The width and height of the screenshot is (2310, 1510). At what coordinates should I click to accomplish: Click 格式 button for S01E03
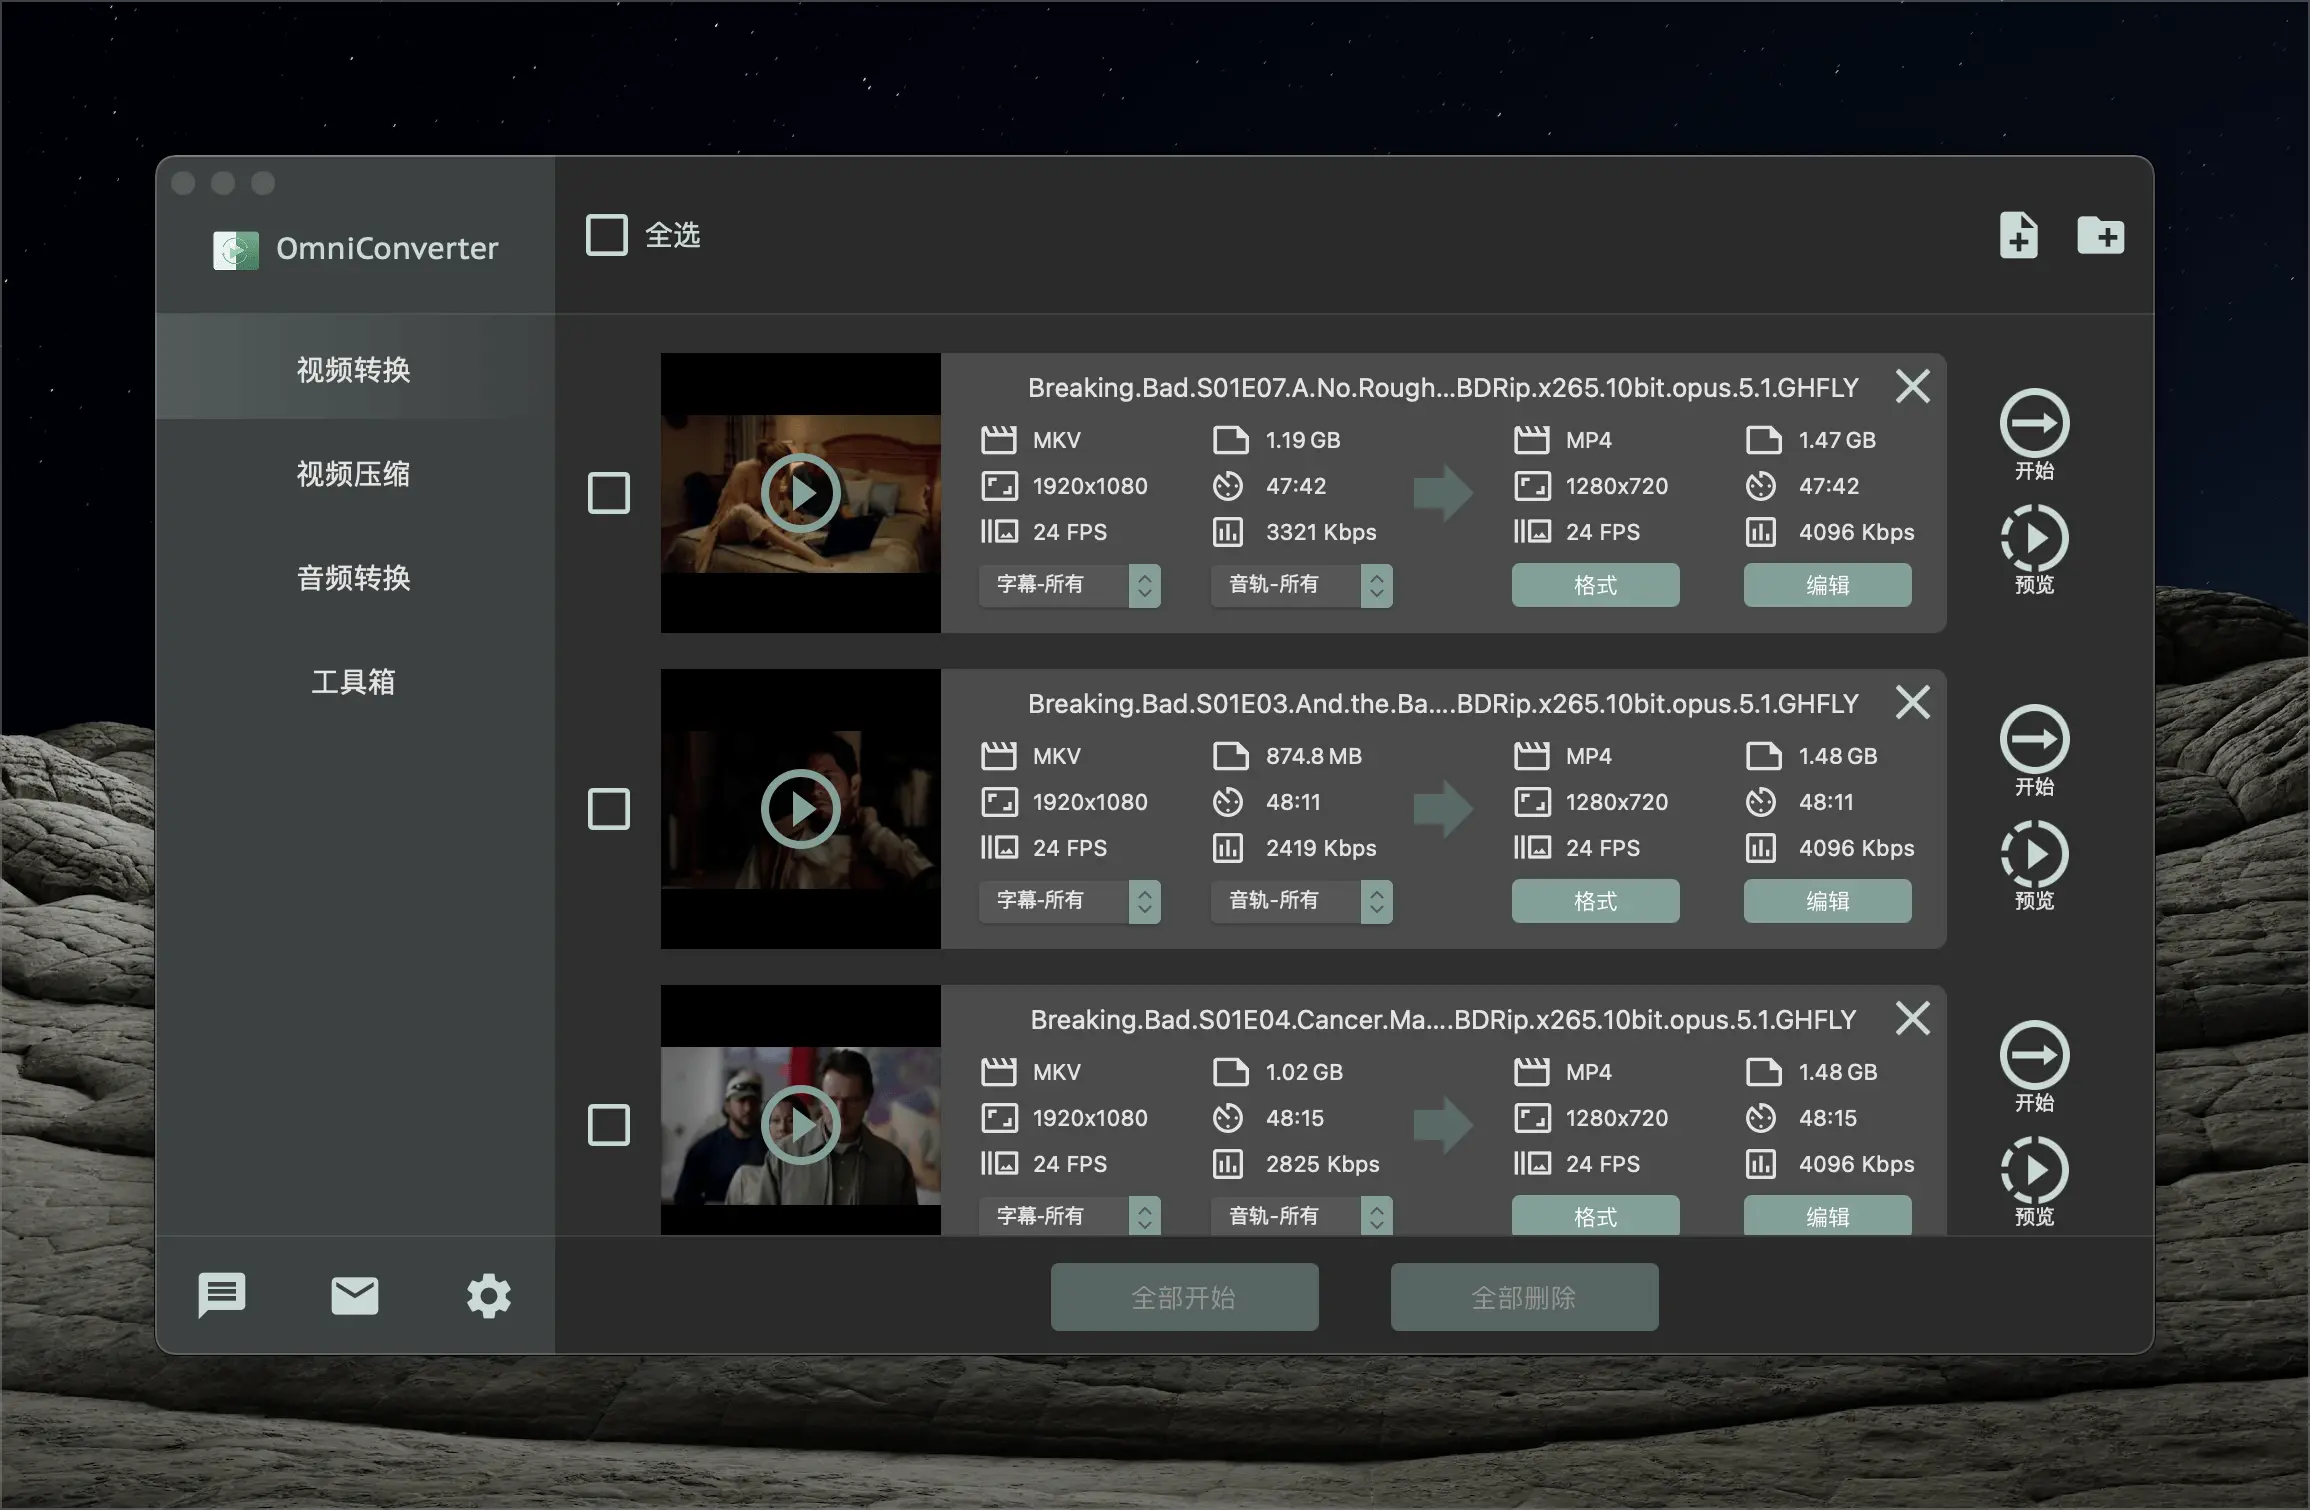click(1595, 901)
